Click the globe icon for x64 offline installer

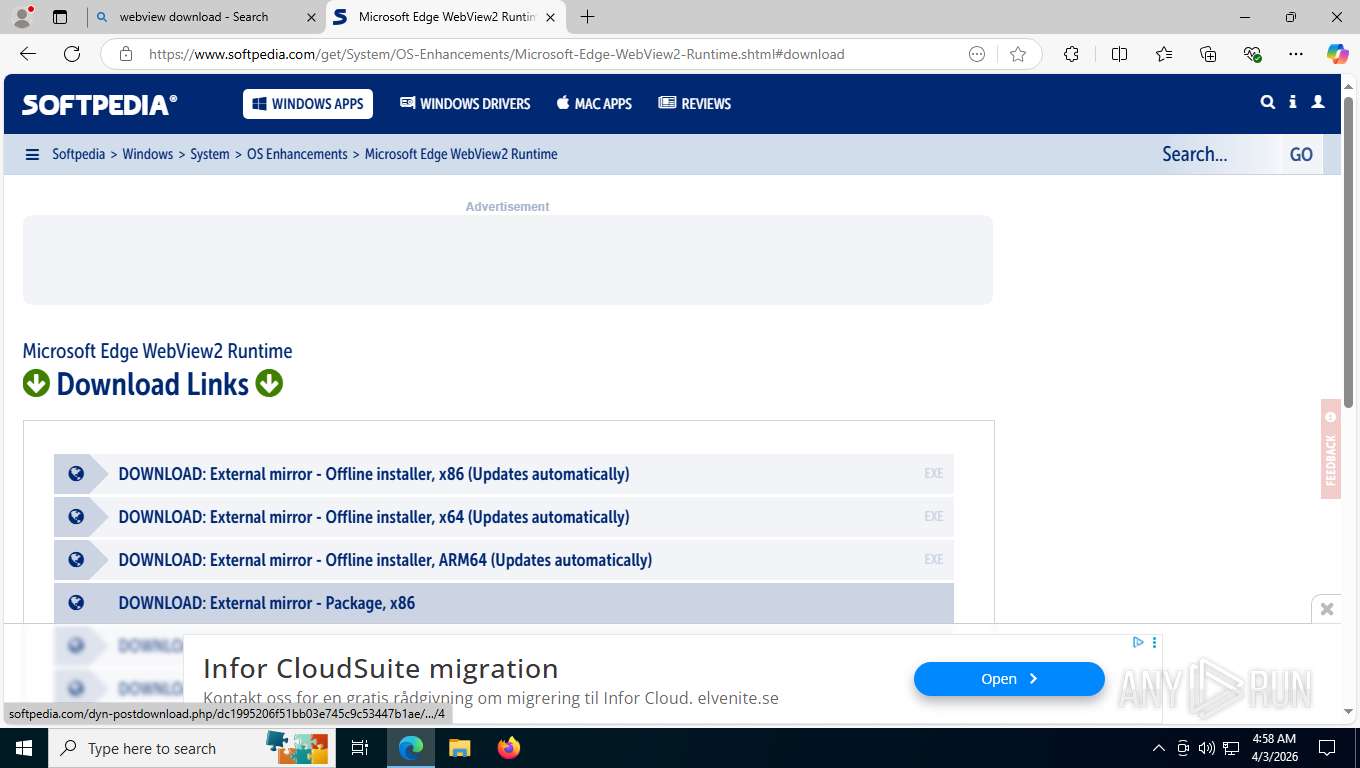click(76, 517)
